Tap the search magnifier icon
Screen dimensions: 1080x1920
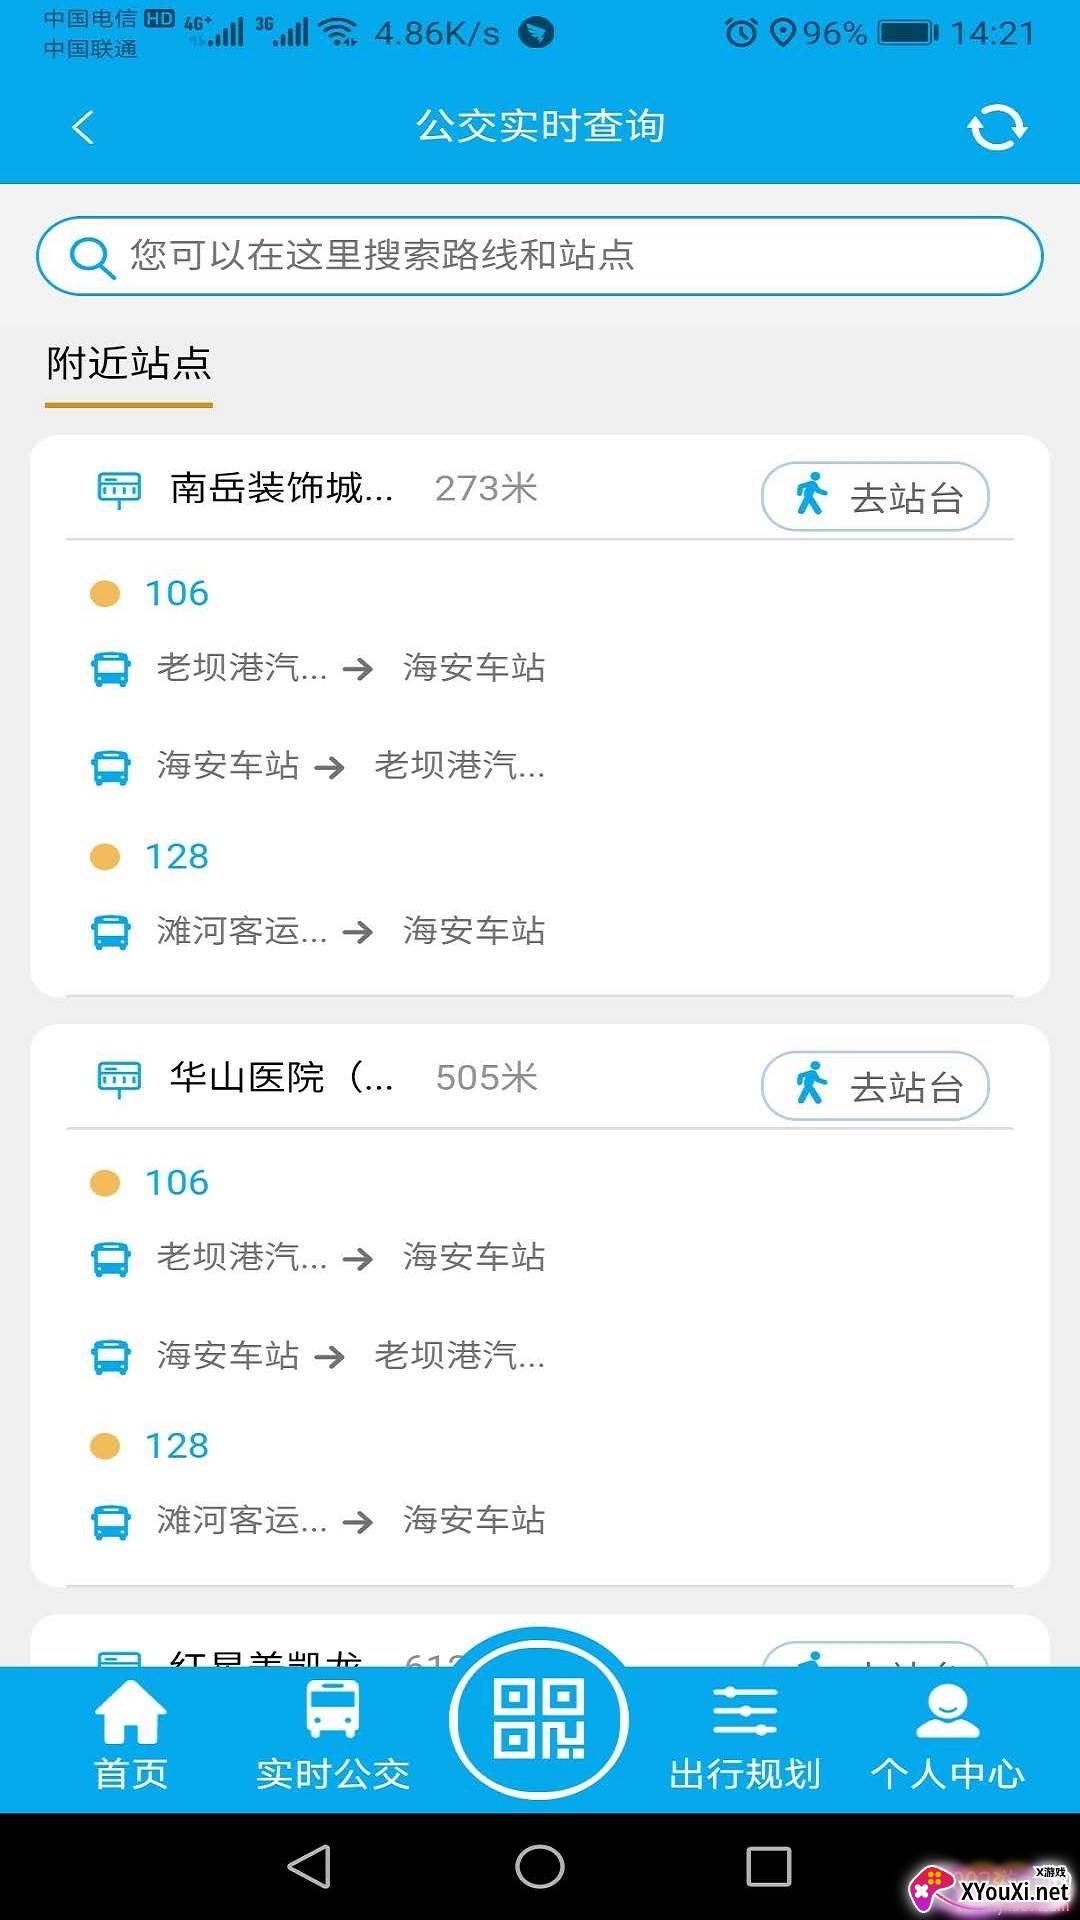[92, 257]
